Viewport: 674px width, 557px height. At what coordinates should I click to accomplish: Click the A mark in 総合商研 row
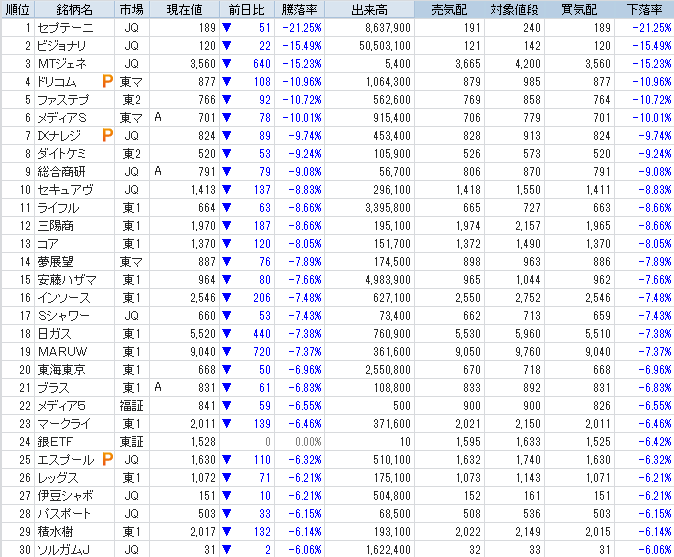158,171
